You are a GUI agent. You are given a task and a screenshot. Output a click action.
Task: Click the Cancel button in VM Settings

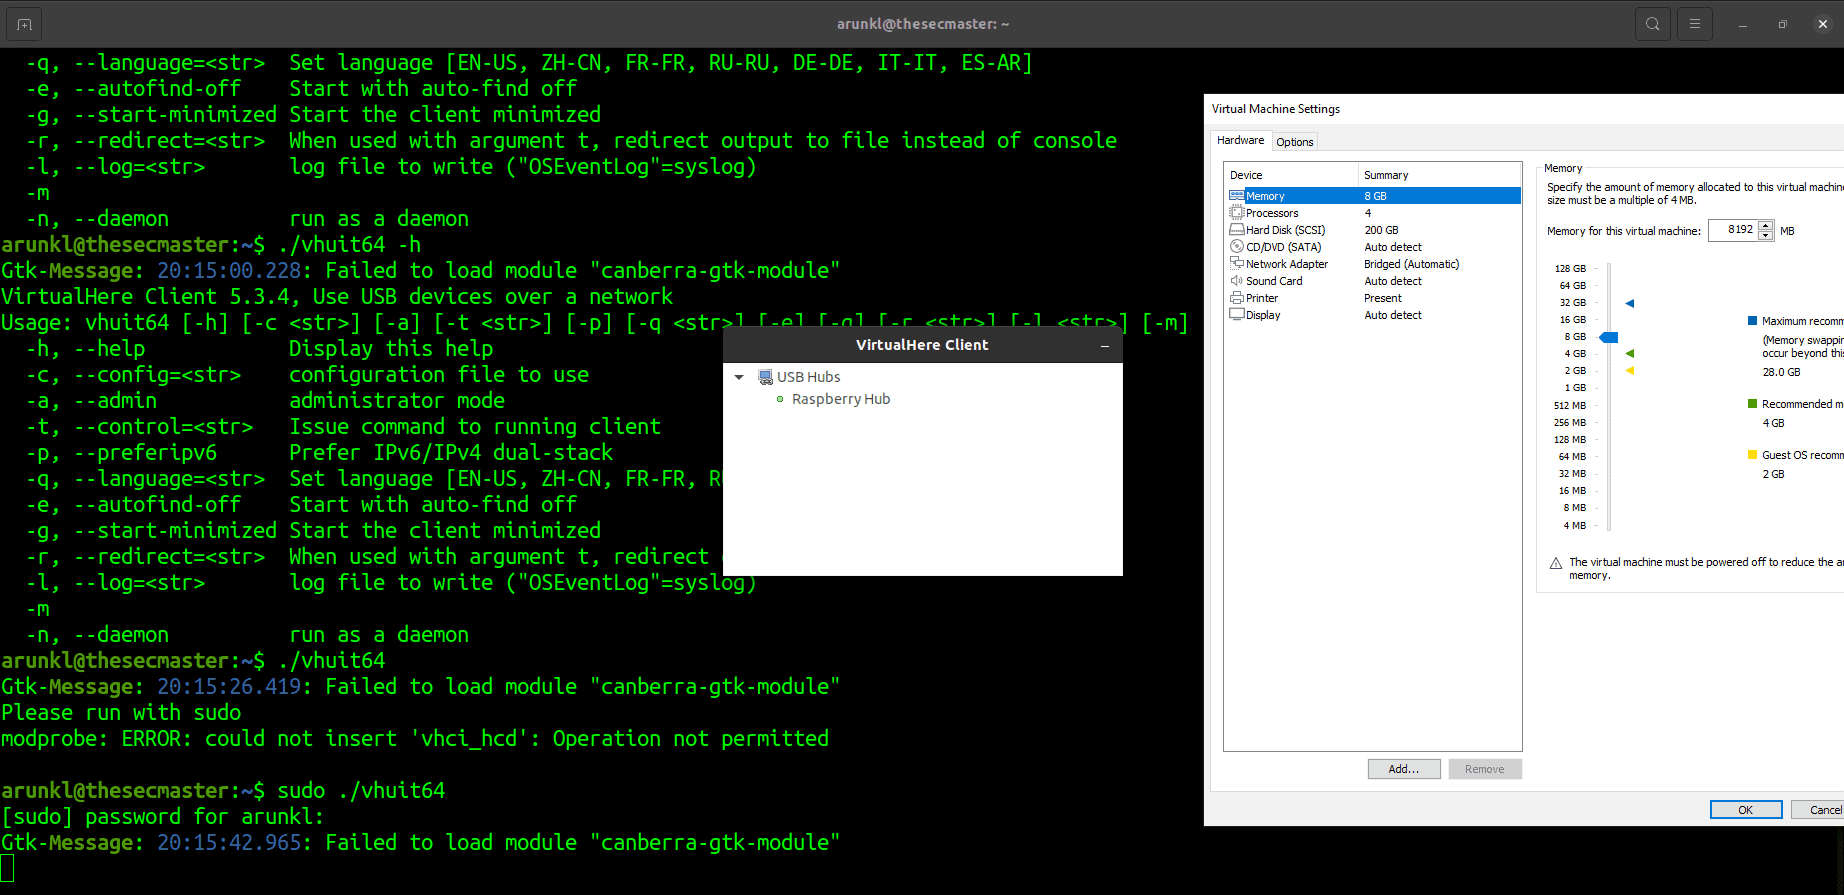pos(1819,810)
